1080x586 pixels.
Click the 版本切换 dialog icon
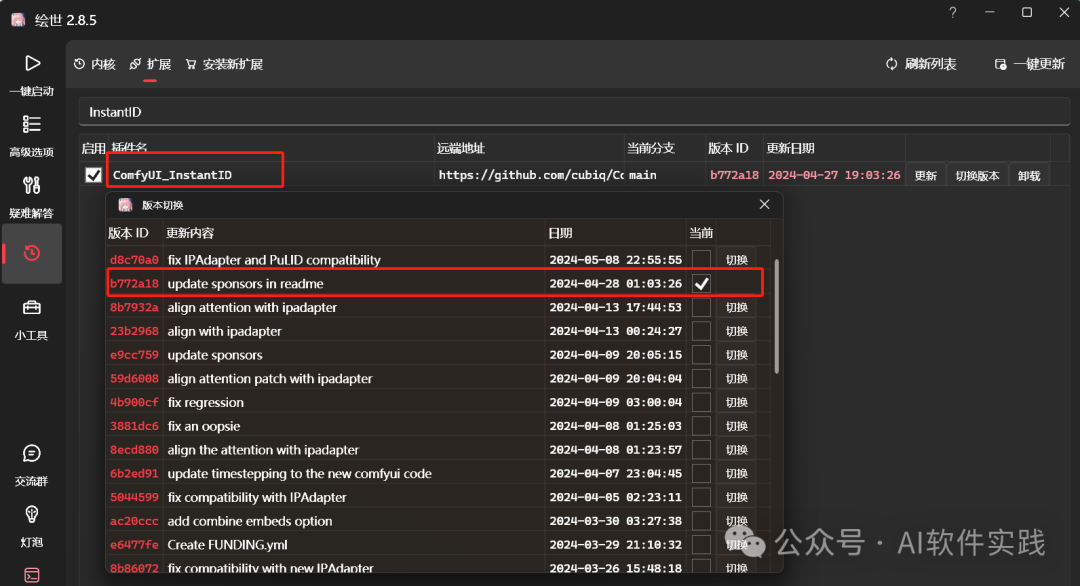pos(125,205)
